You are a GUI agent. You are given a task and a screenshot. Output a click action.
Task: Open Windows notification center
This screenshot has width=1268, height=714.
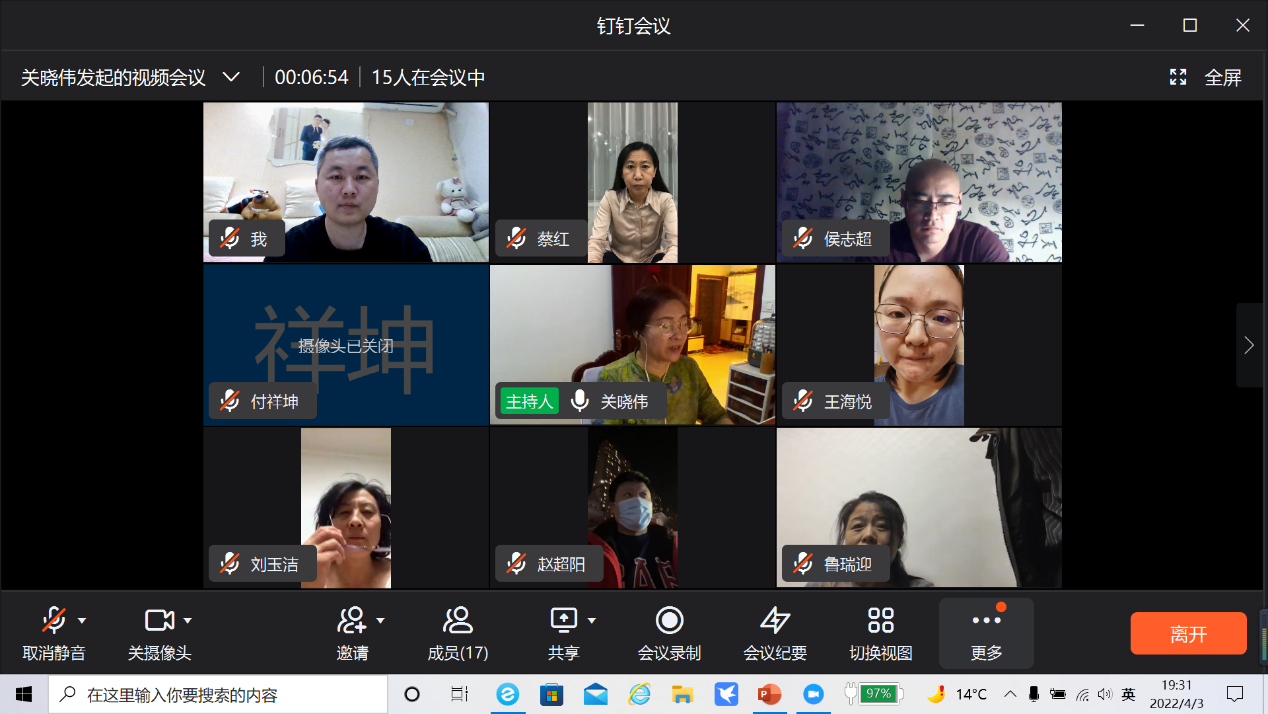point(1236,694)
